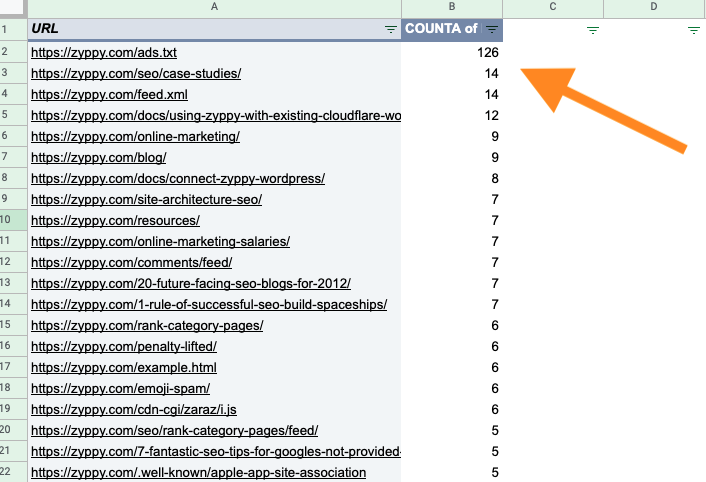Viewport: 706px width, 482px height.
Task: Select column C header
Action: (x=553, y=7)
